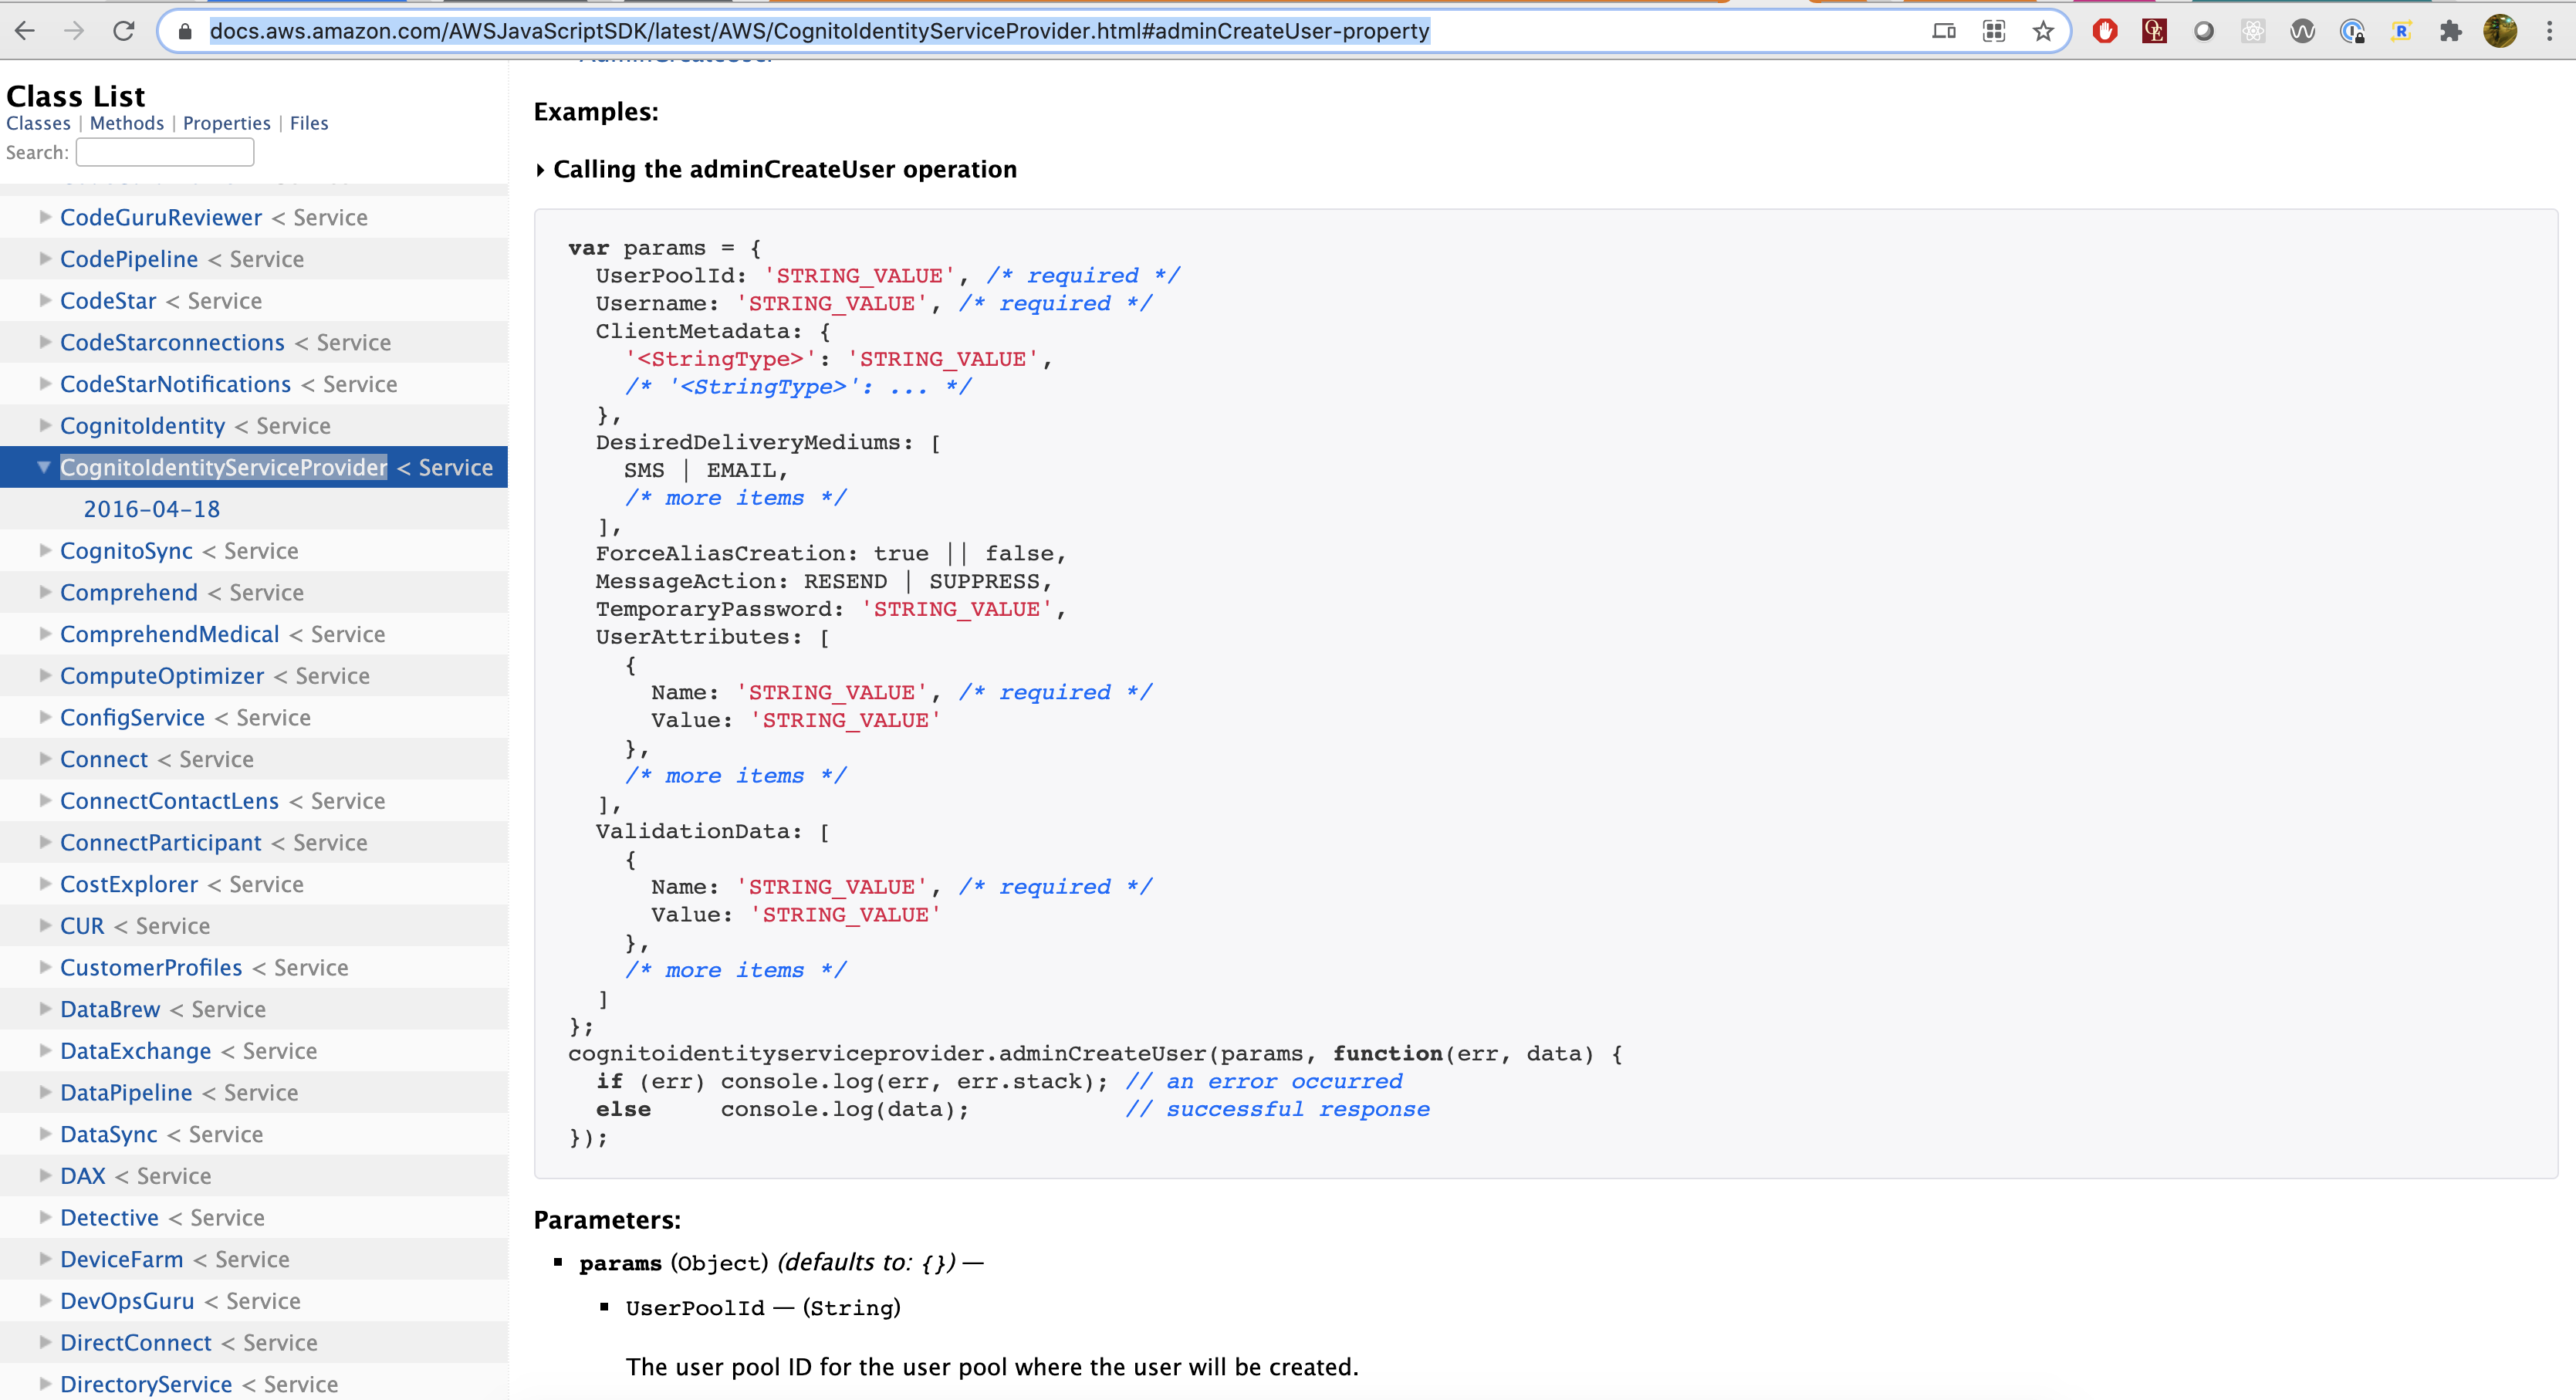Open the send-to-devices icon in address bar
Viewport: 2576px width, 1400px height.
coord(1943,31)
